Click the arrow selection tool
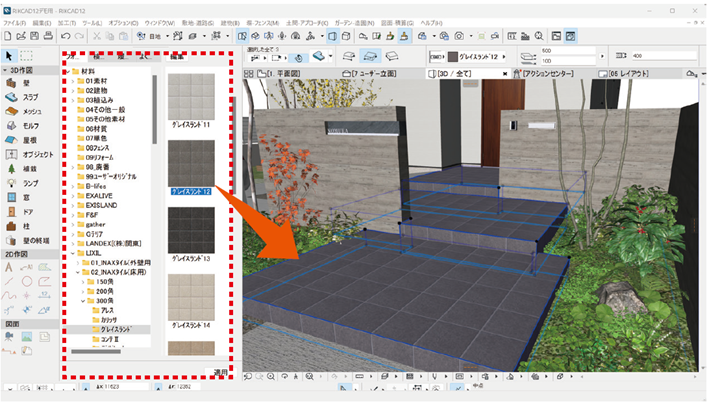 click(10, 56)
